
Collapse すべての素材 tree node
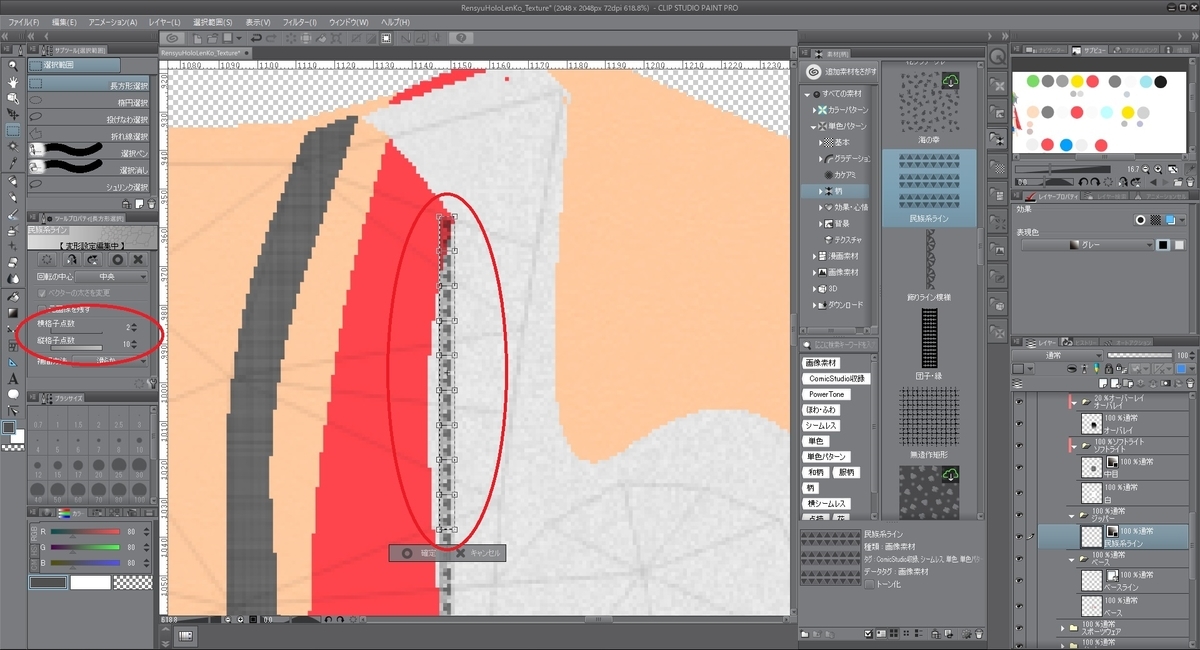point(806,93)
